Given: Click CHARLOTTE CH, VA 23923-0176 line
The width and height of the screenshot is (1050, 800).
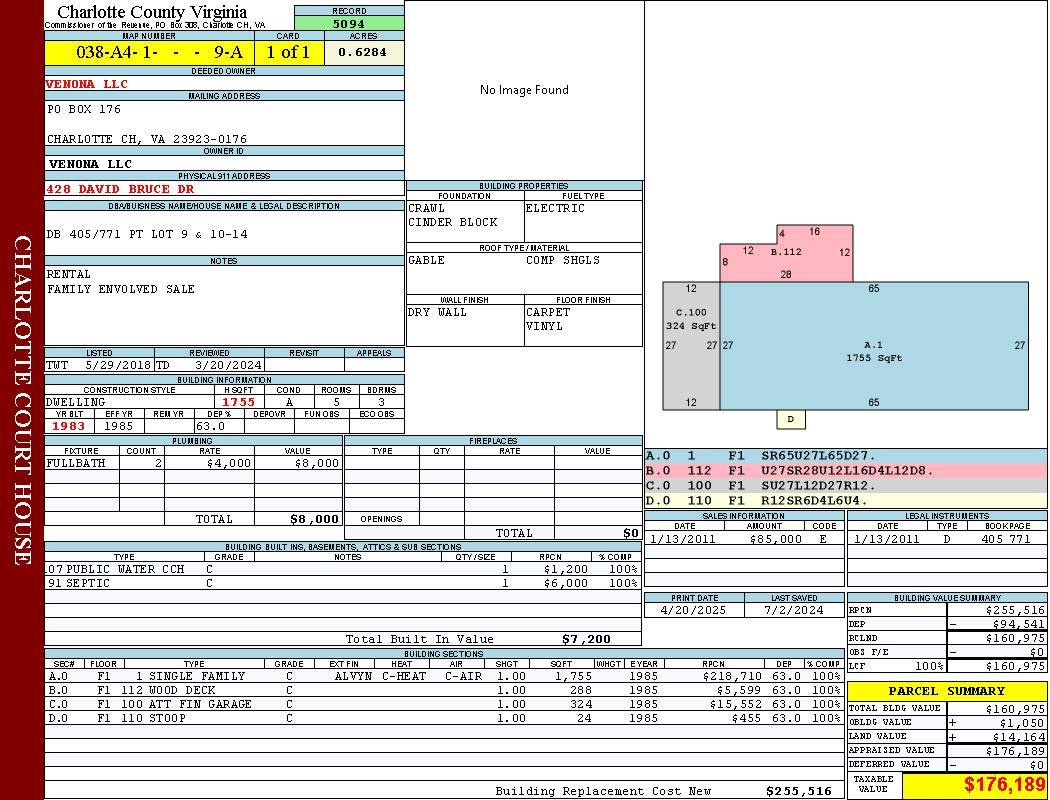Looking at the screenshot, I should pyautogui.click(x=147, y=139).
